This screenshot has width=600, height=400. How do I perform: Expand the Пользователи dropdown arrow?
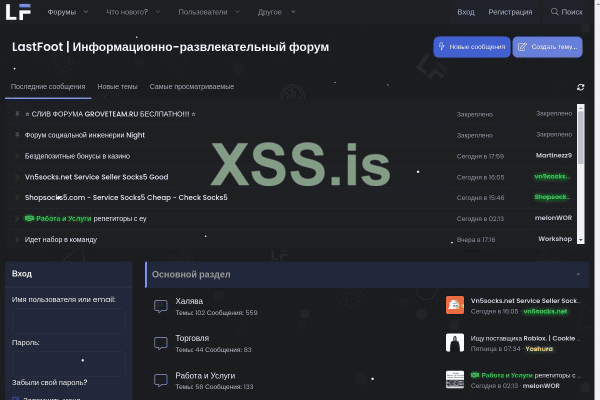[237, 12]
